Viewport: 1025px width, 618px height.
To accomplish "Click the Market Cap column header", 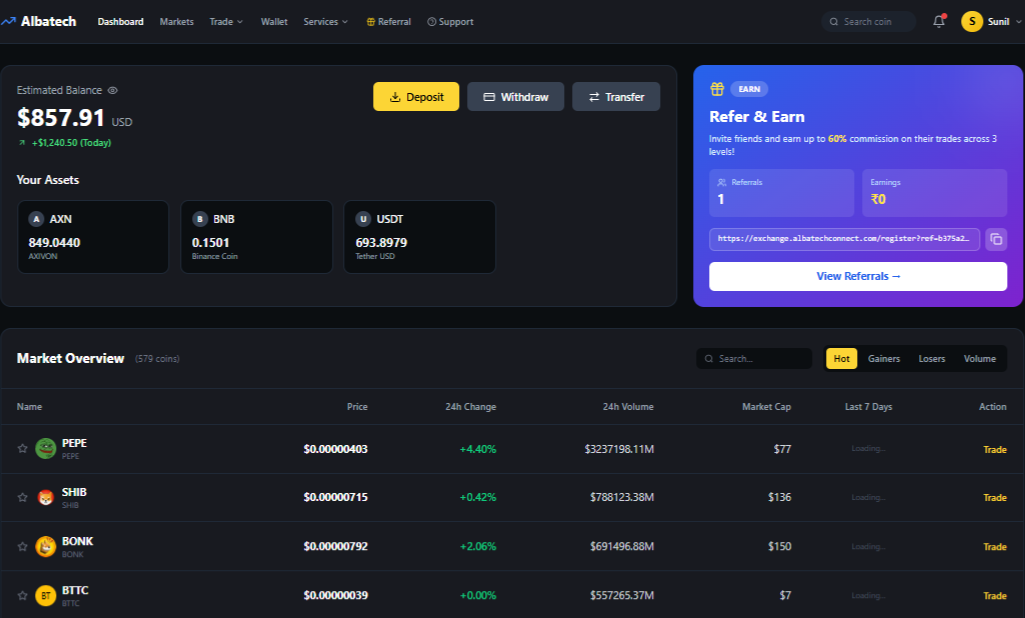I will coord(766,407).
